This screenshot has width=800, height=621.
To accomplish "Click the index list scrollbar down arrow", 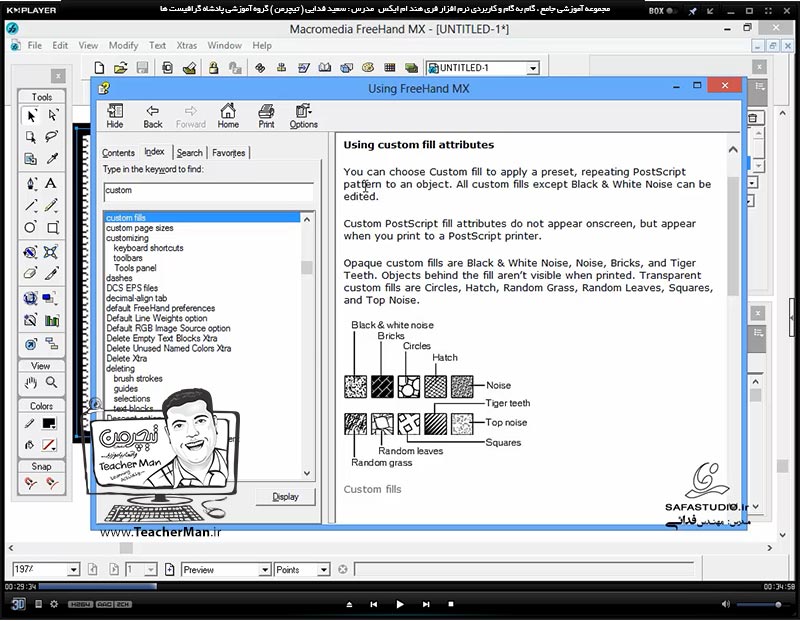I will (307, 473).
